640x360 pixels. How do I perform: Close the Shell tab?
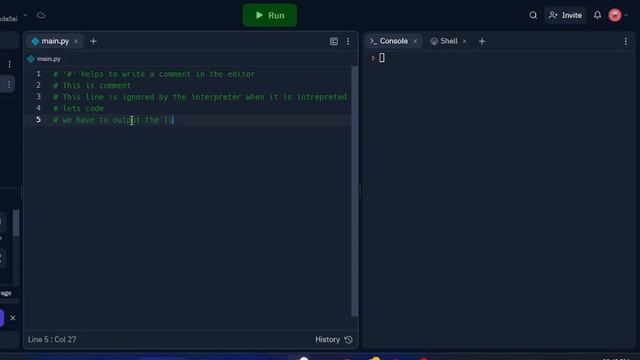point(464,42)
